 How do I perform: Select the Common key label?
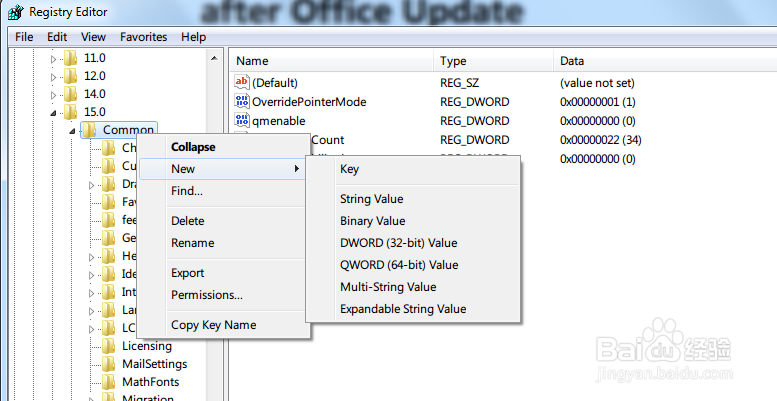(x=128, y=130)
